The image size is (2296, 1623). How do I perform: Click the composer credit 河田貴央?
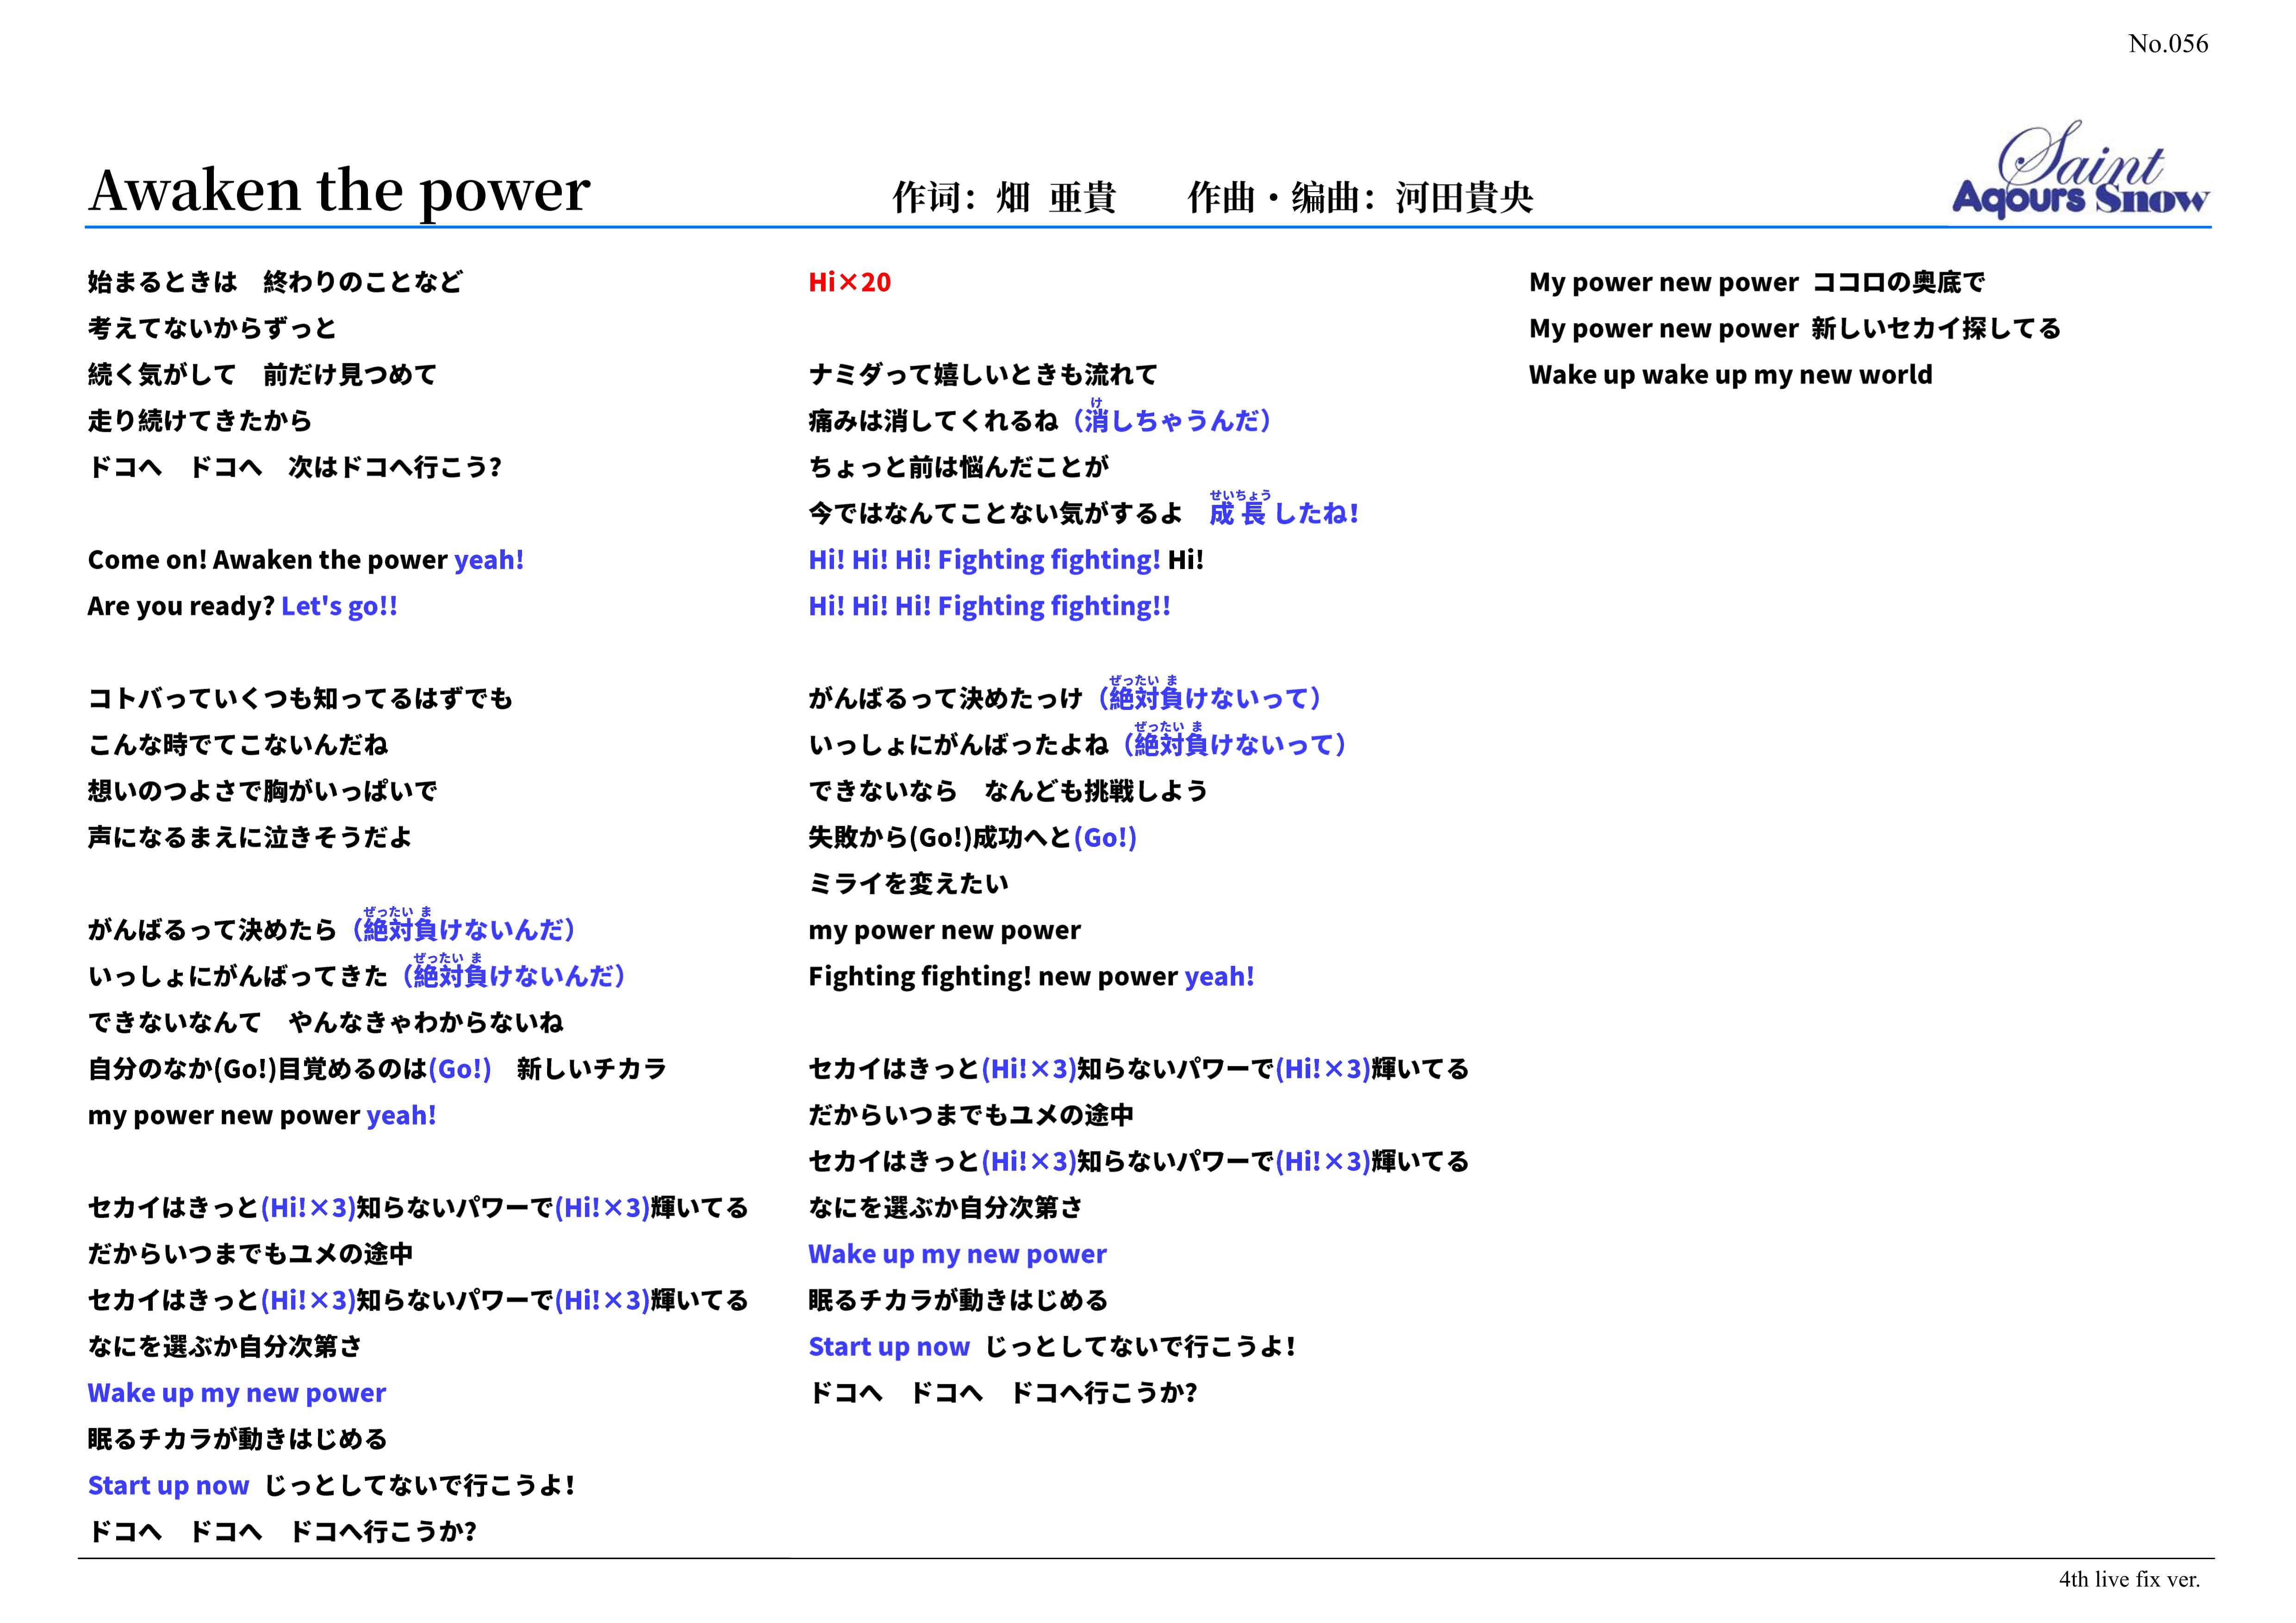1464,198
